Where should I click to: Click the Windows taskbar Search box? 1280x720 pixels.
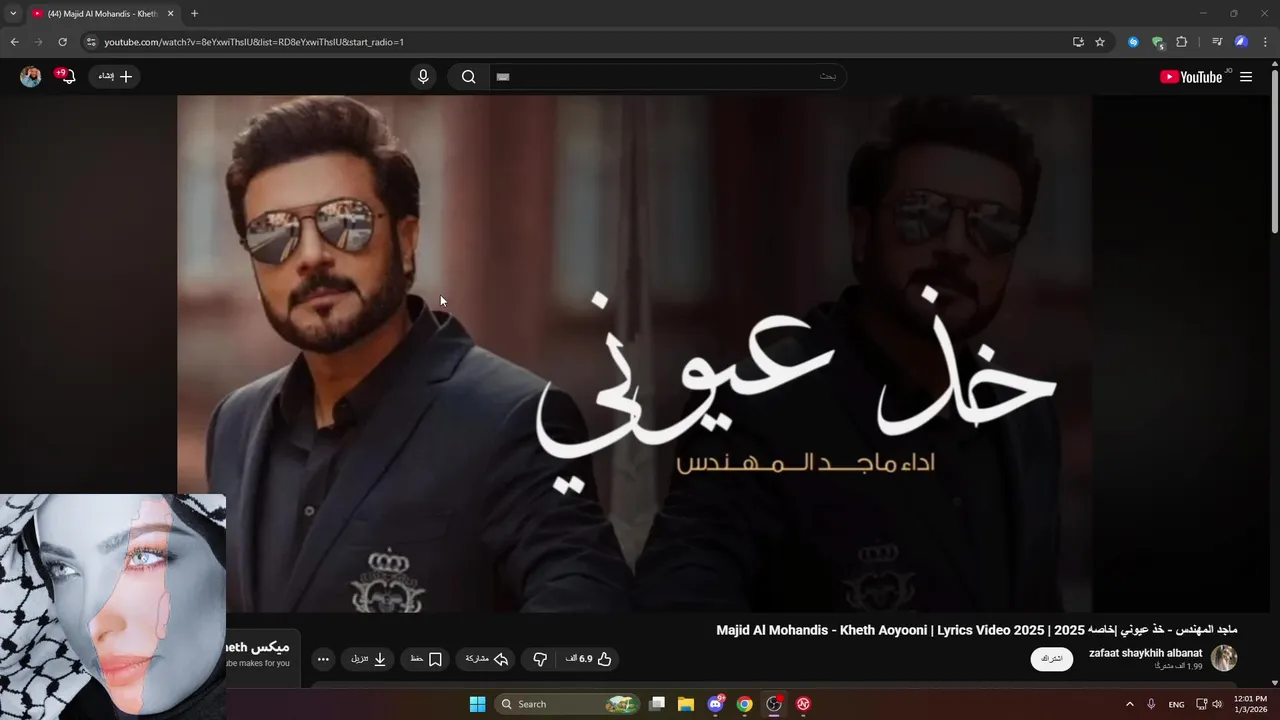[567, 704]
